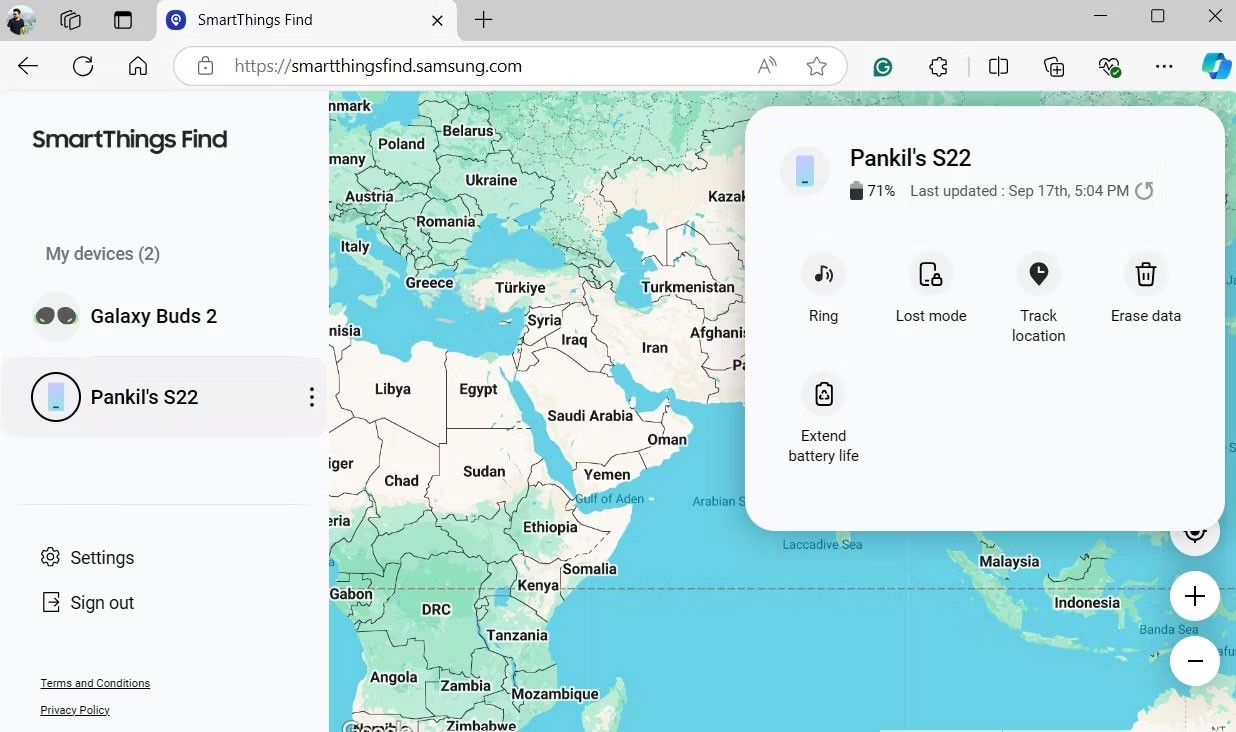The image size is (1236, 732).
Task: Activate Lost mode for the phone
Action: pyautogui.click(x=930, y=274)
